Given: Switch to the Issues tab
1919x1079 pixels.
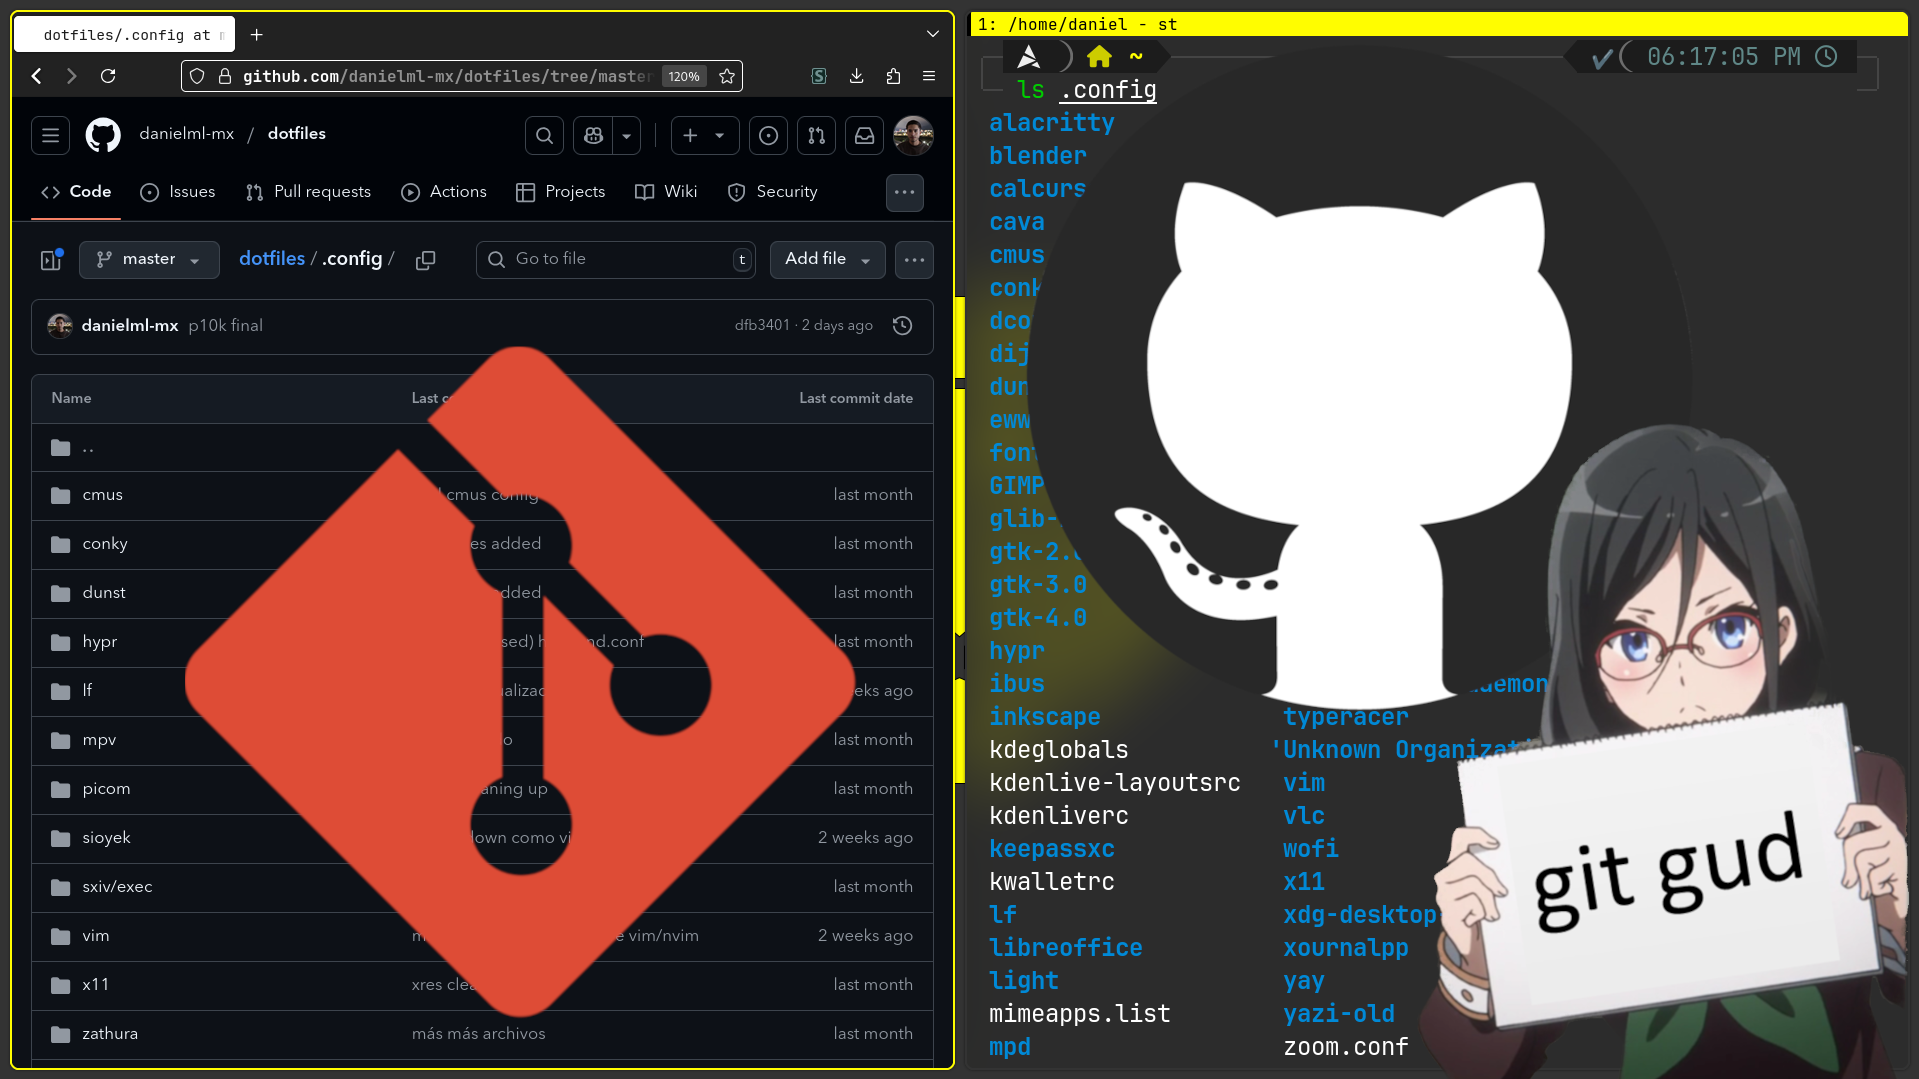Looking at the screenshot, I should click(178, 192).
